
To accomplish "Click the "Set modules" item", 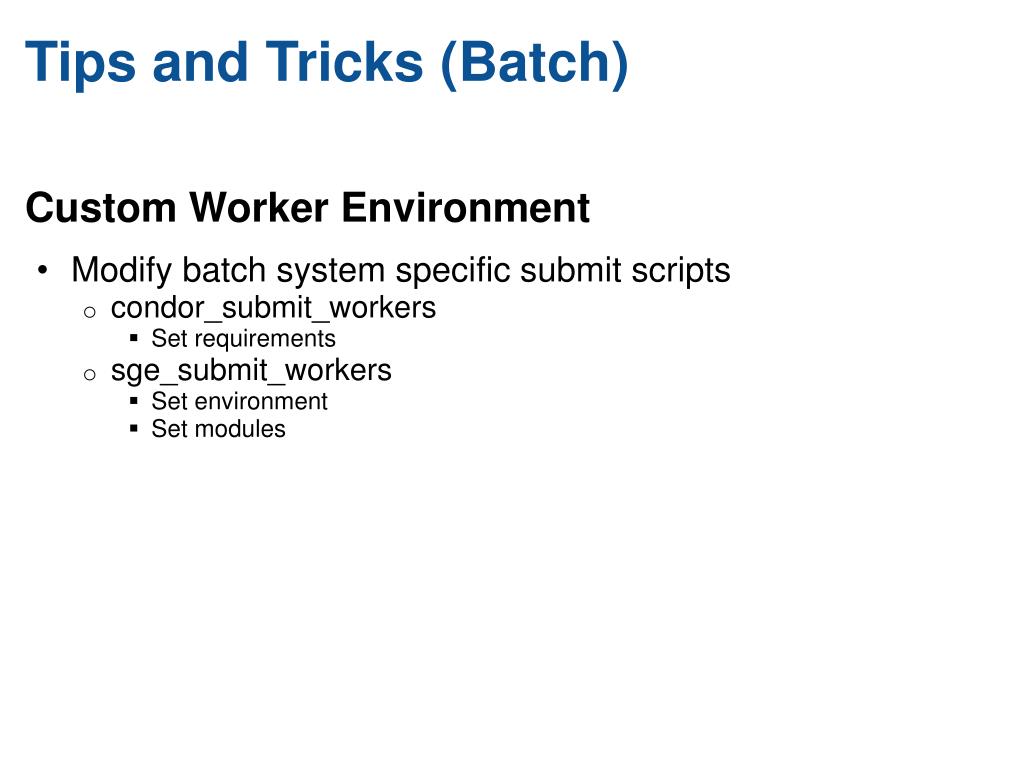I will coord(218,429).
